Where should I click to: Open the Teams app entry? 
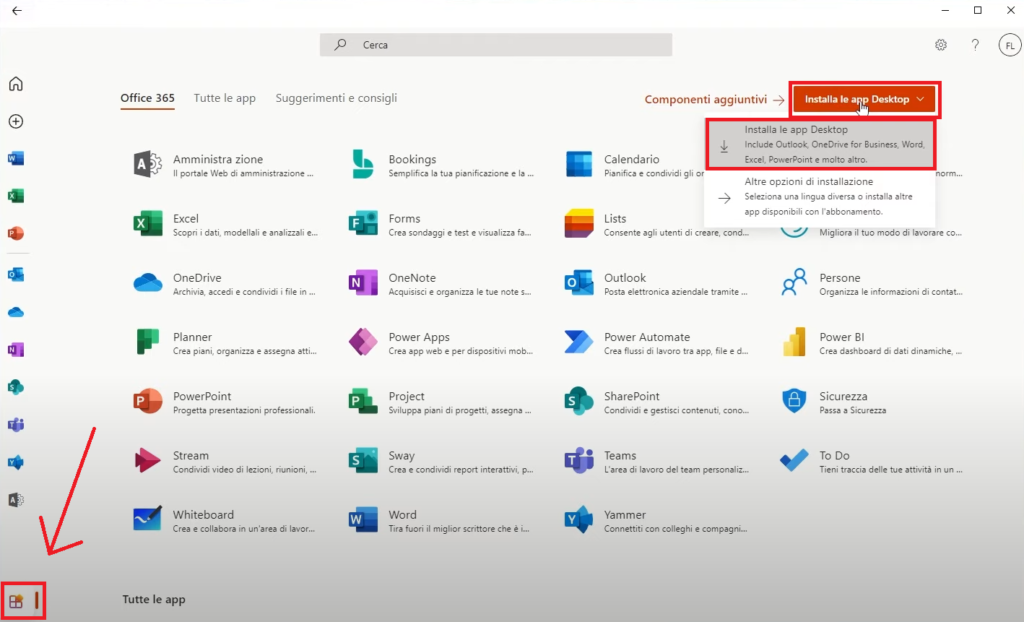(x=656, y=461)
